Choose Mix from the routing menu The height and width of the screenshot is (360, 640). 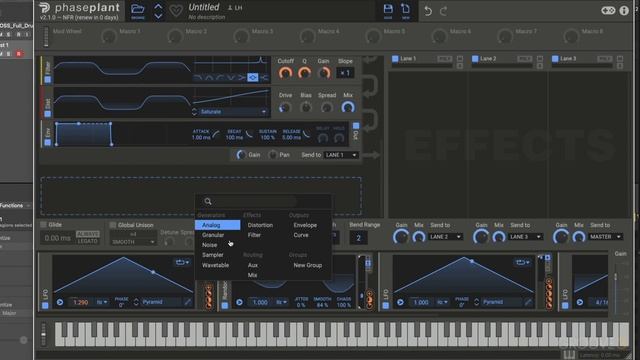[253, 275]
